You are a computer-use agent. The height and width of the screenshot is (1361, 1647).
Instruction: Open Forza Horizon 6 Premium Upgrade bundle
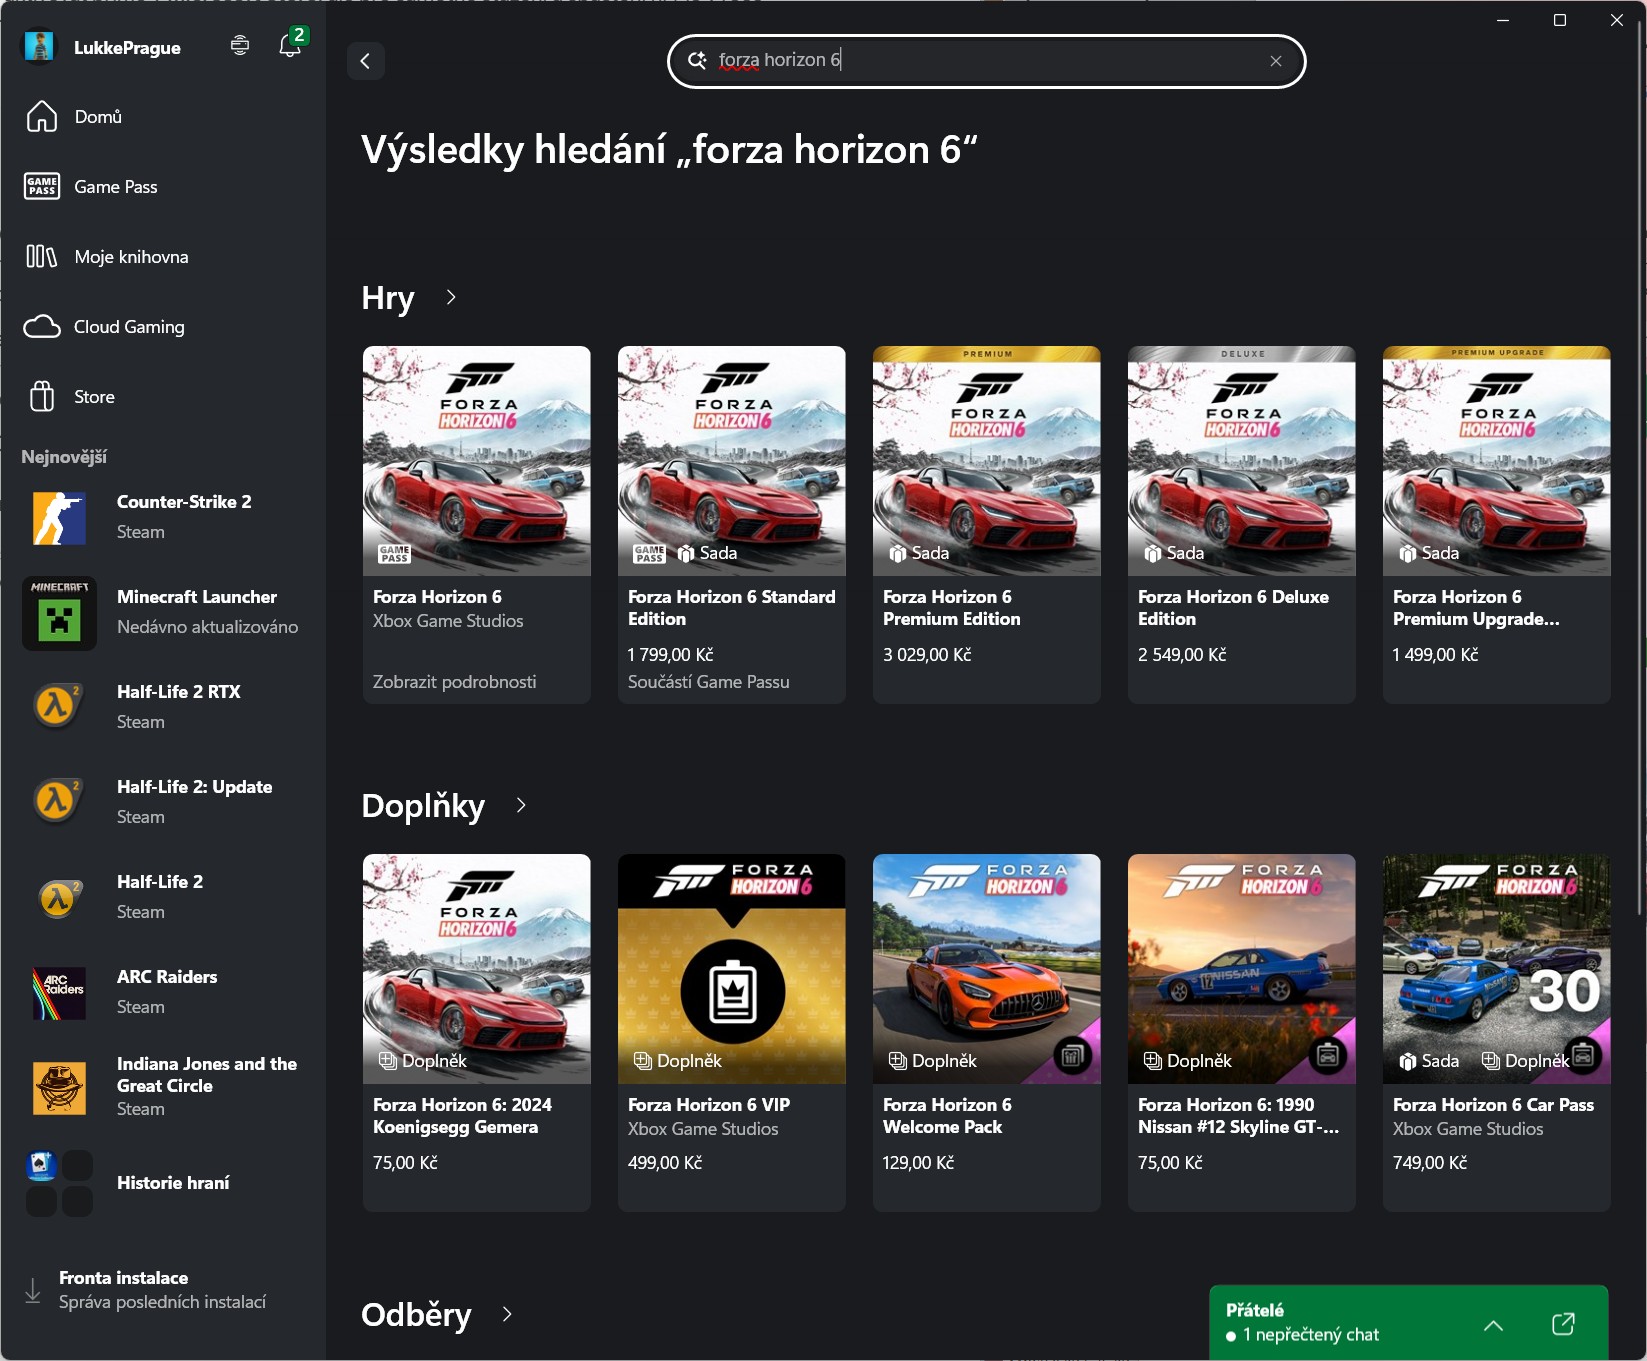pos(1497,525)
